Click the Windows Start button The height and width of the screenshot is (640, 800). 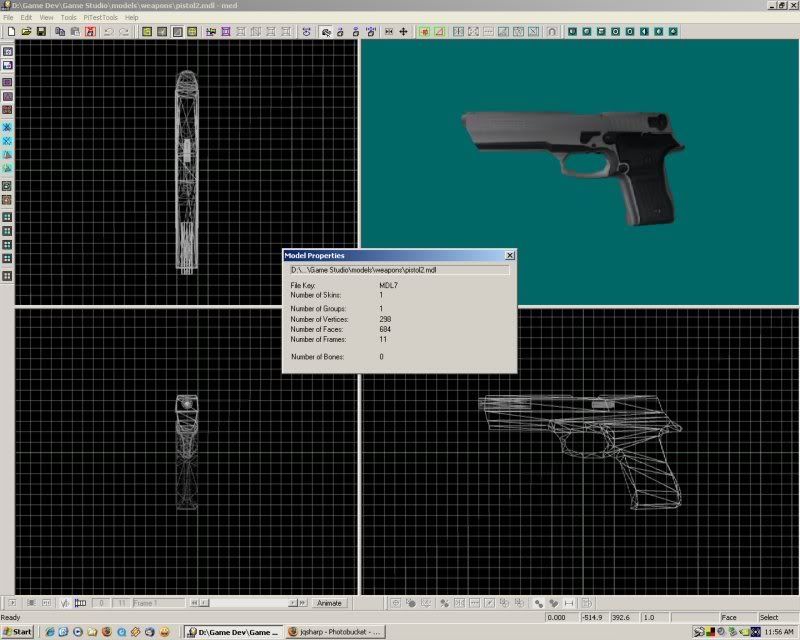tap(18, 632)
